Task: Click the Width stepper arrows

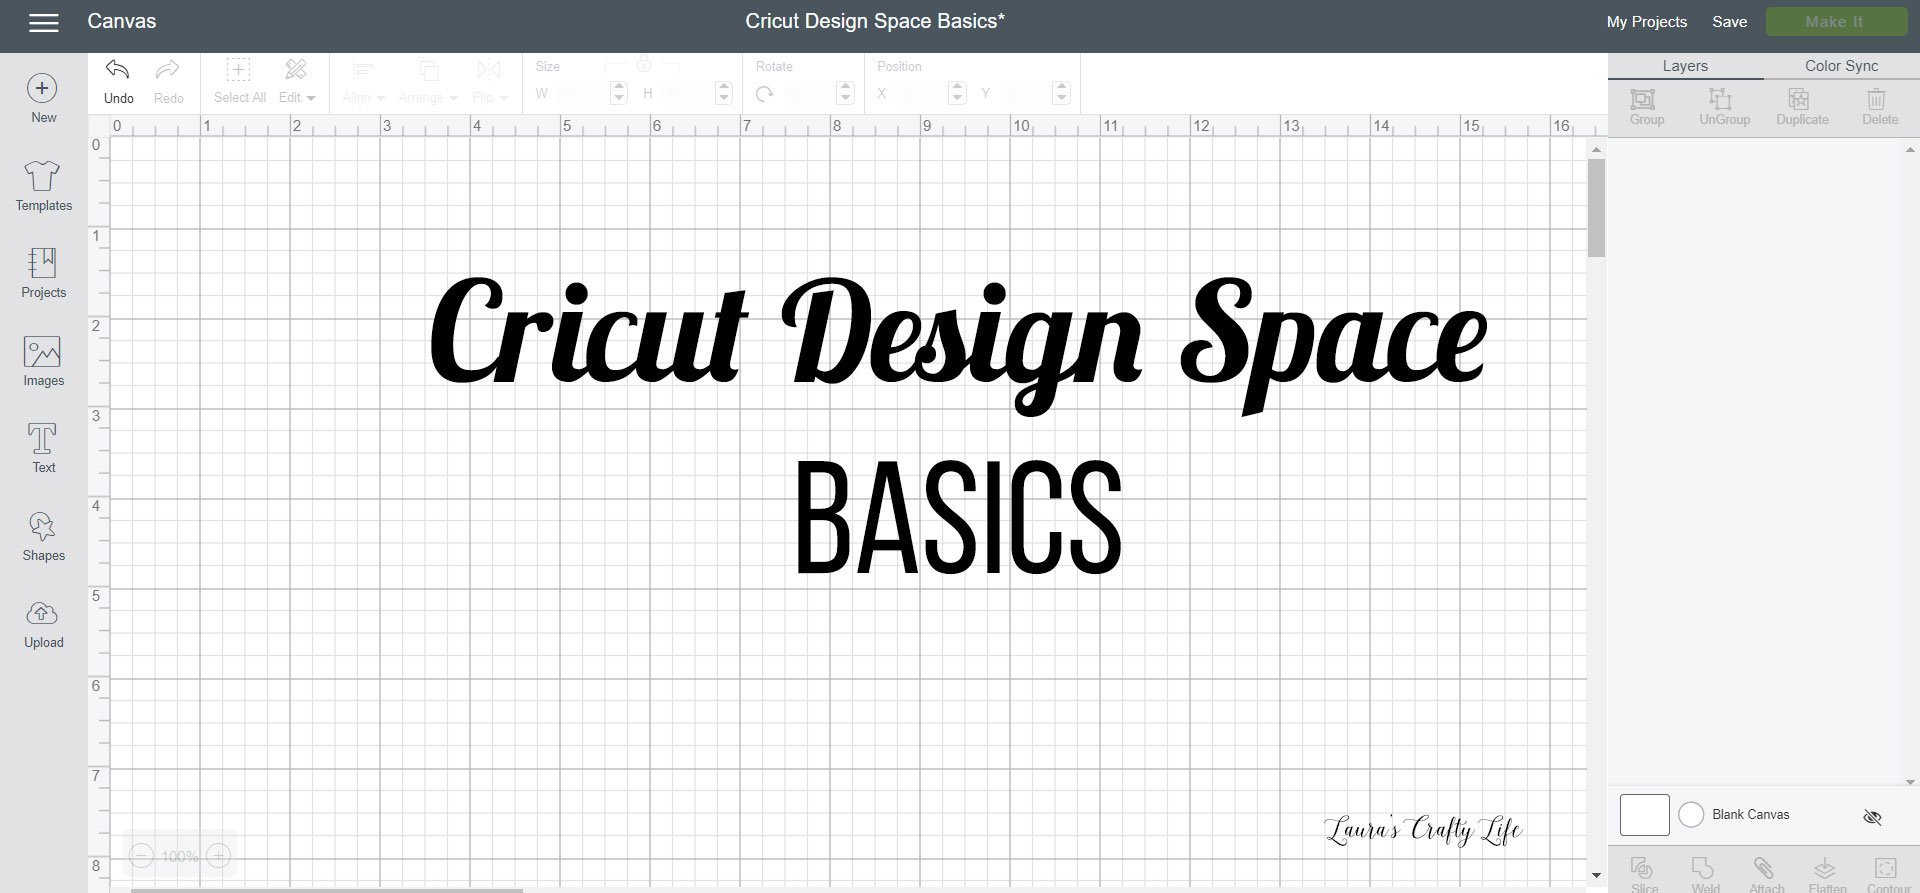Action: pyautogui.click(x=619, y=93)
